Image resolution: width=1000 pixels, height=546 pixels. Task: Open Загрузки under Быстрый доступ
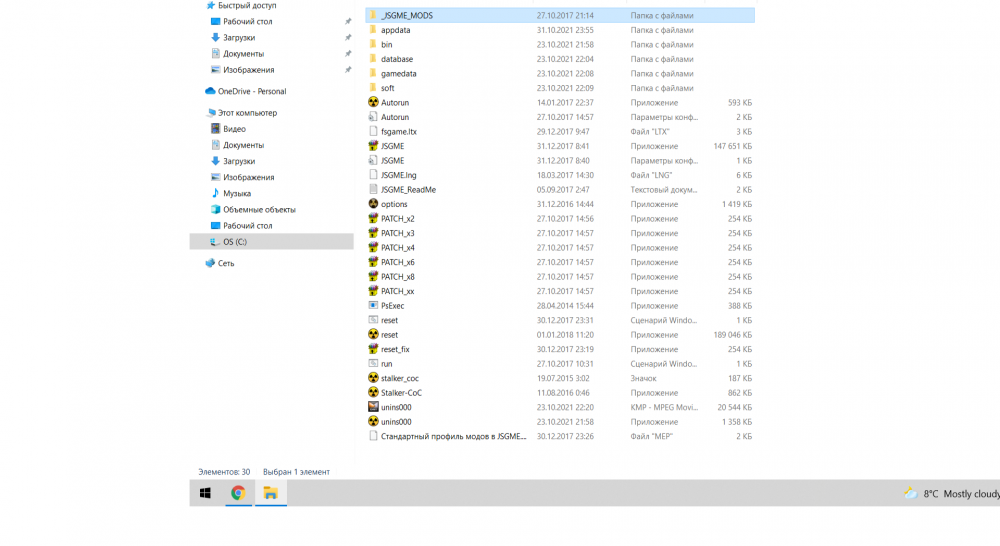[x=239, y=38]
